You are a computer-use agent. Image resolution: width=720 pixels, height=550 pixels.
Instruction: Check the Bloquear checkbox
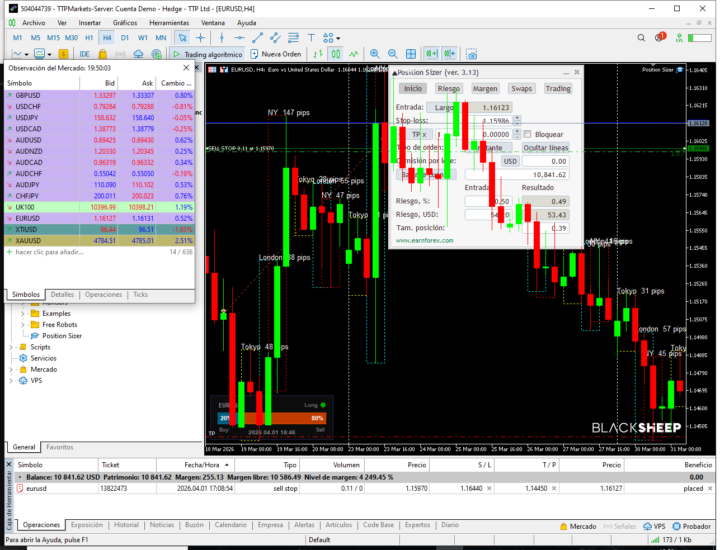528,134
